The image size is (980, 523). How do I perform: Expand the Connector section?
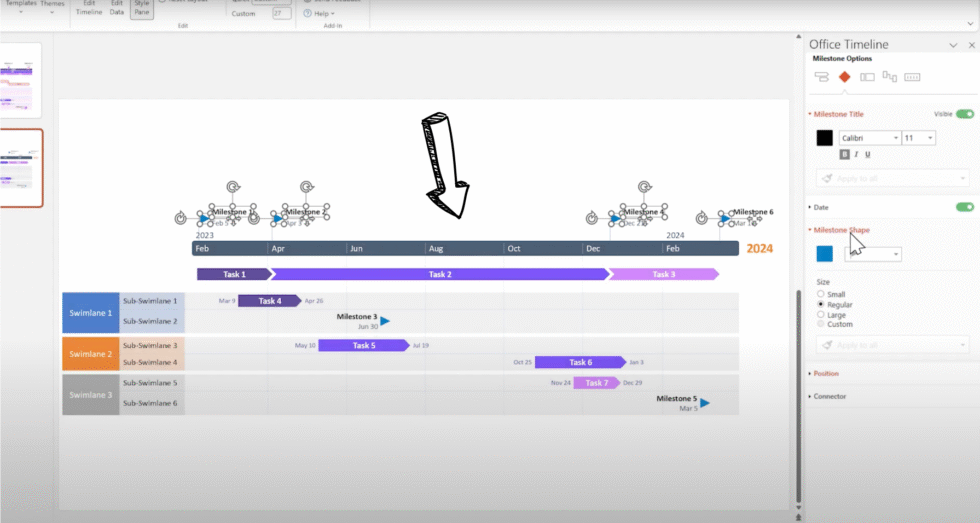pos(829,396)
